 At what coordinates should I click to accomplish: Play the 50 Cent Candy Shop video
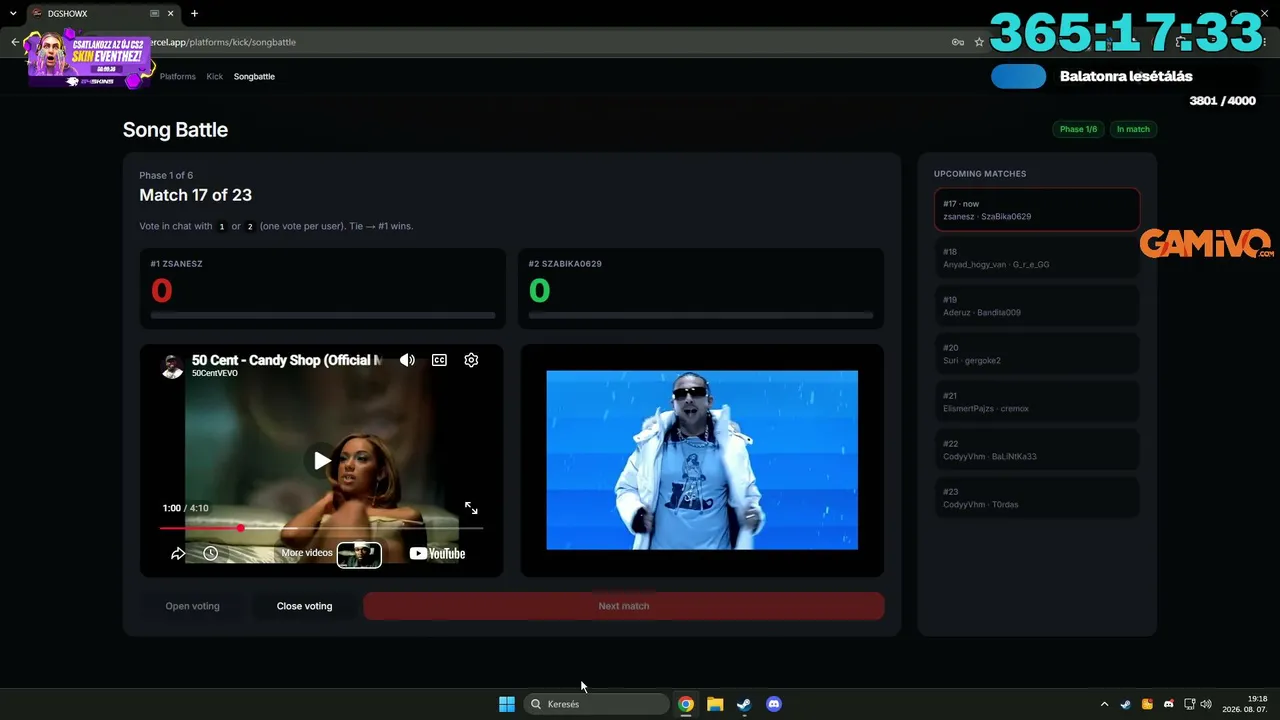click(x=321, y=460)
